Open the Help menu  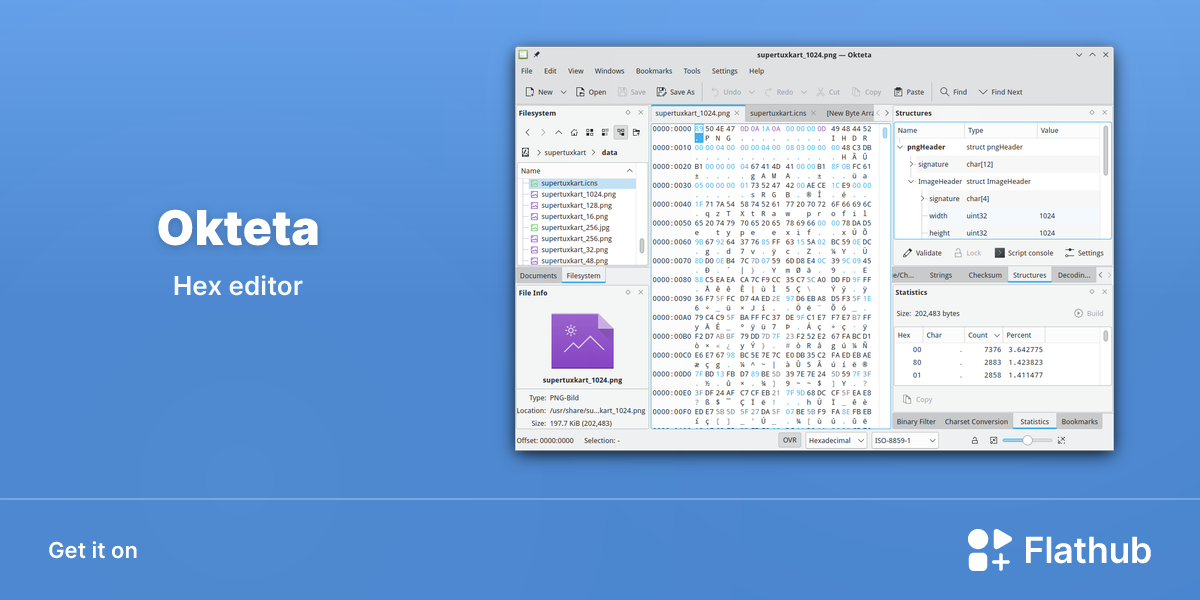[756, 71]
